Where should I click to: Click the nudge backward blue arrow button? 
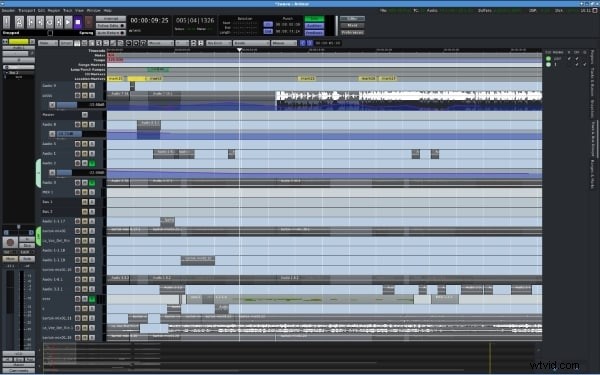point(302,43)
